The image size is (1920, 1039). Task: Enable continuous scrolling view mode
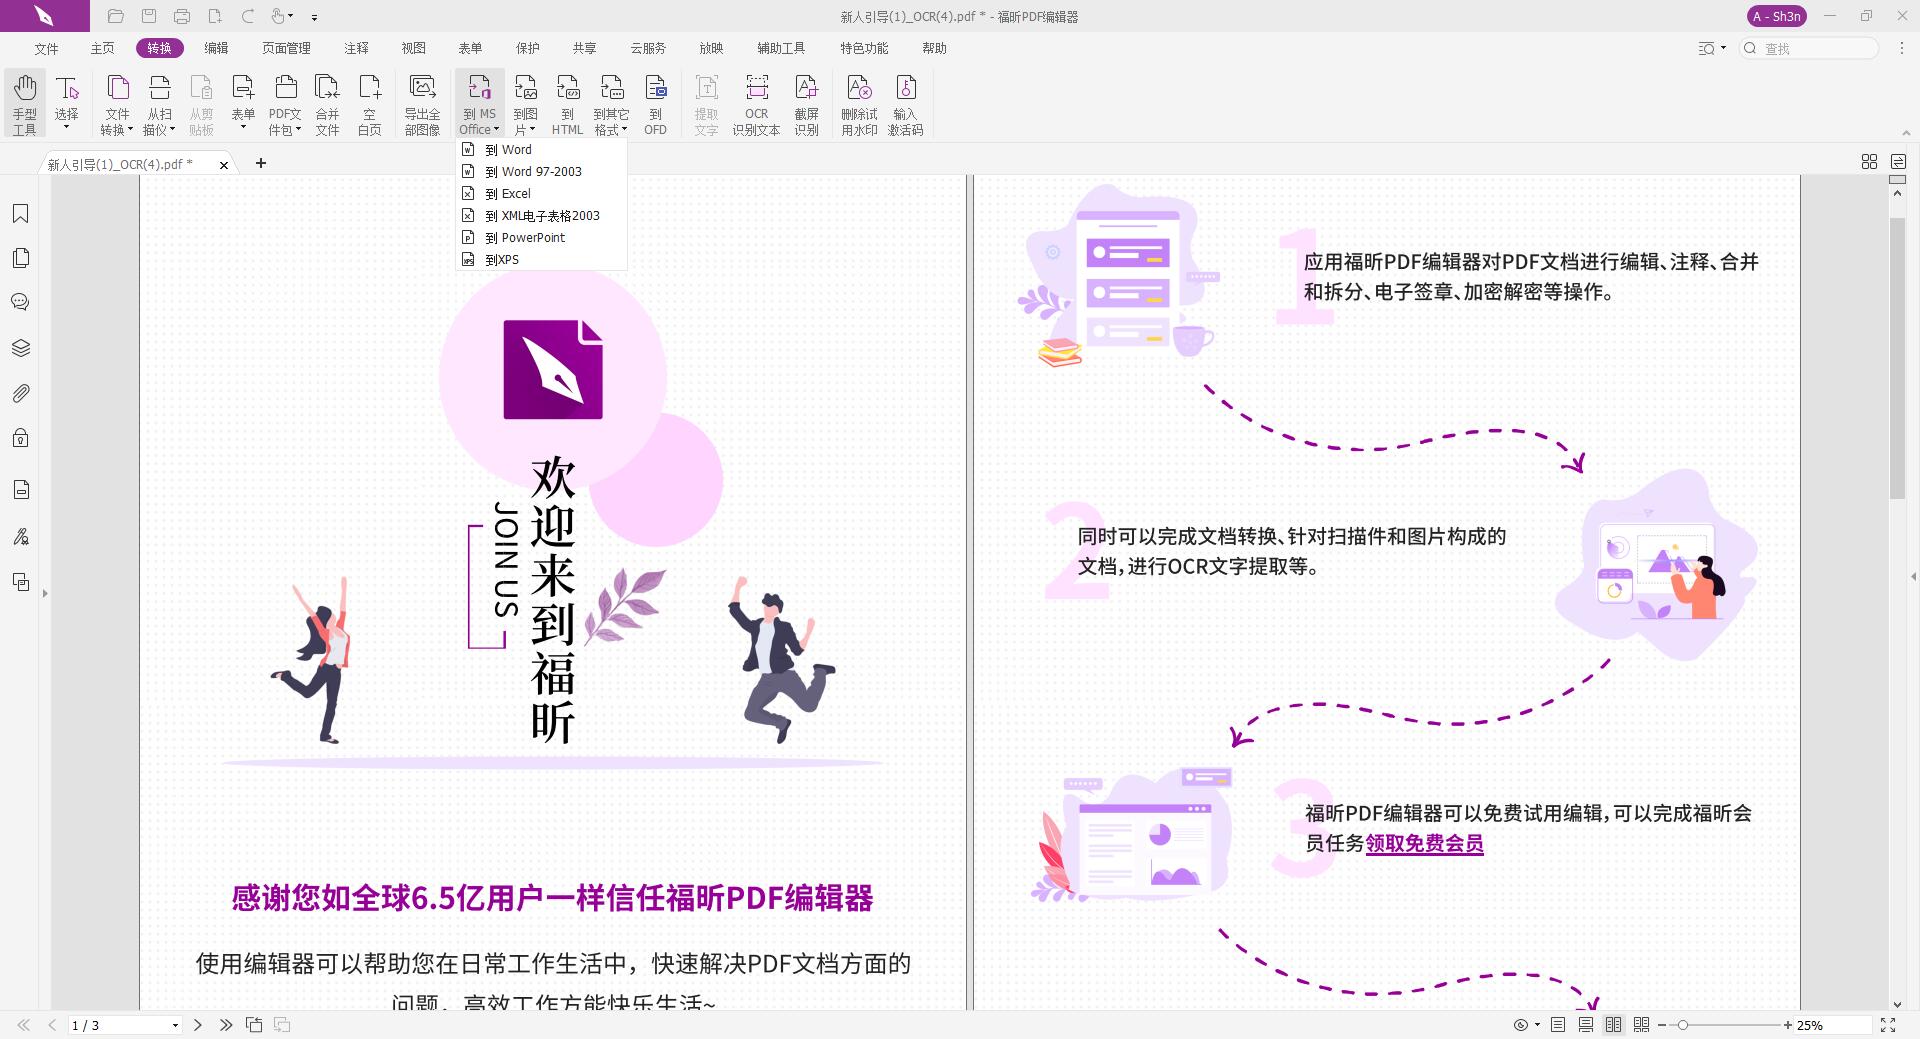pos(1584,1025)
